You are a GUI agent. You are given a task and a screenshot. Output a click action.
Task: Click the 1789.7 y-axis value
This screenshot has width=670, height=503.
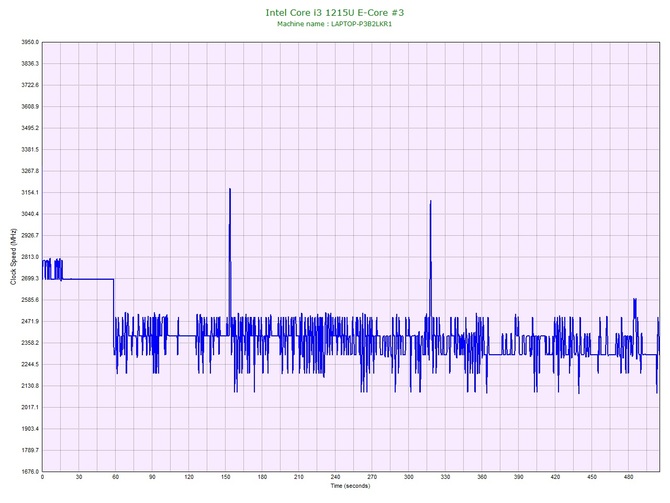(30, 450)
